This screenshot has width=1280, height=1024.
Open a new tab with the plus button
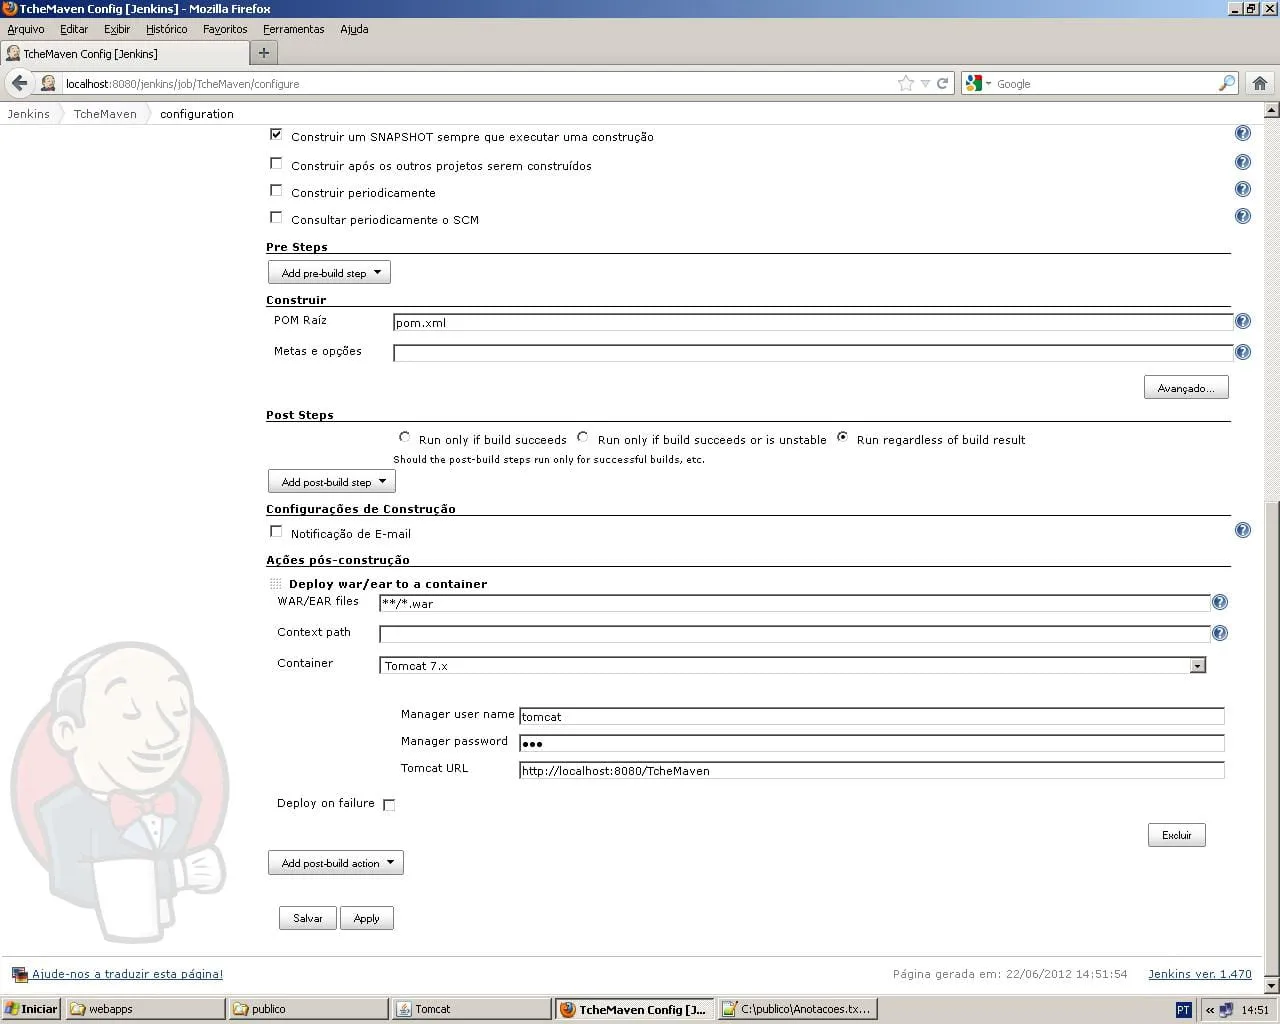264,53
